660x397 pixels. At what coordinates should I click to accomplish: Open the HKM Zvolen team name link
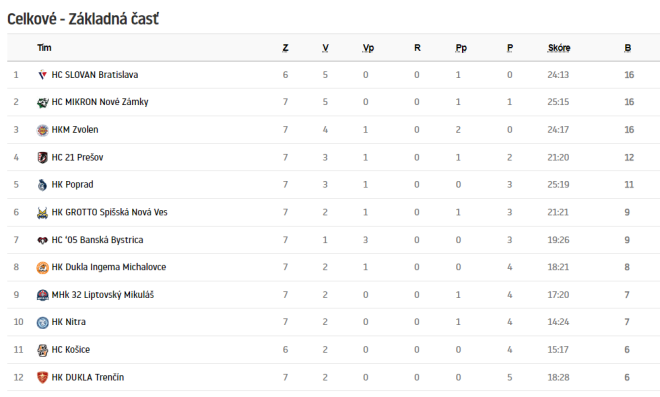click(75, 130)
